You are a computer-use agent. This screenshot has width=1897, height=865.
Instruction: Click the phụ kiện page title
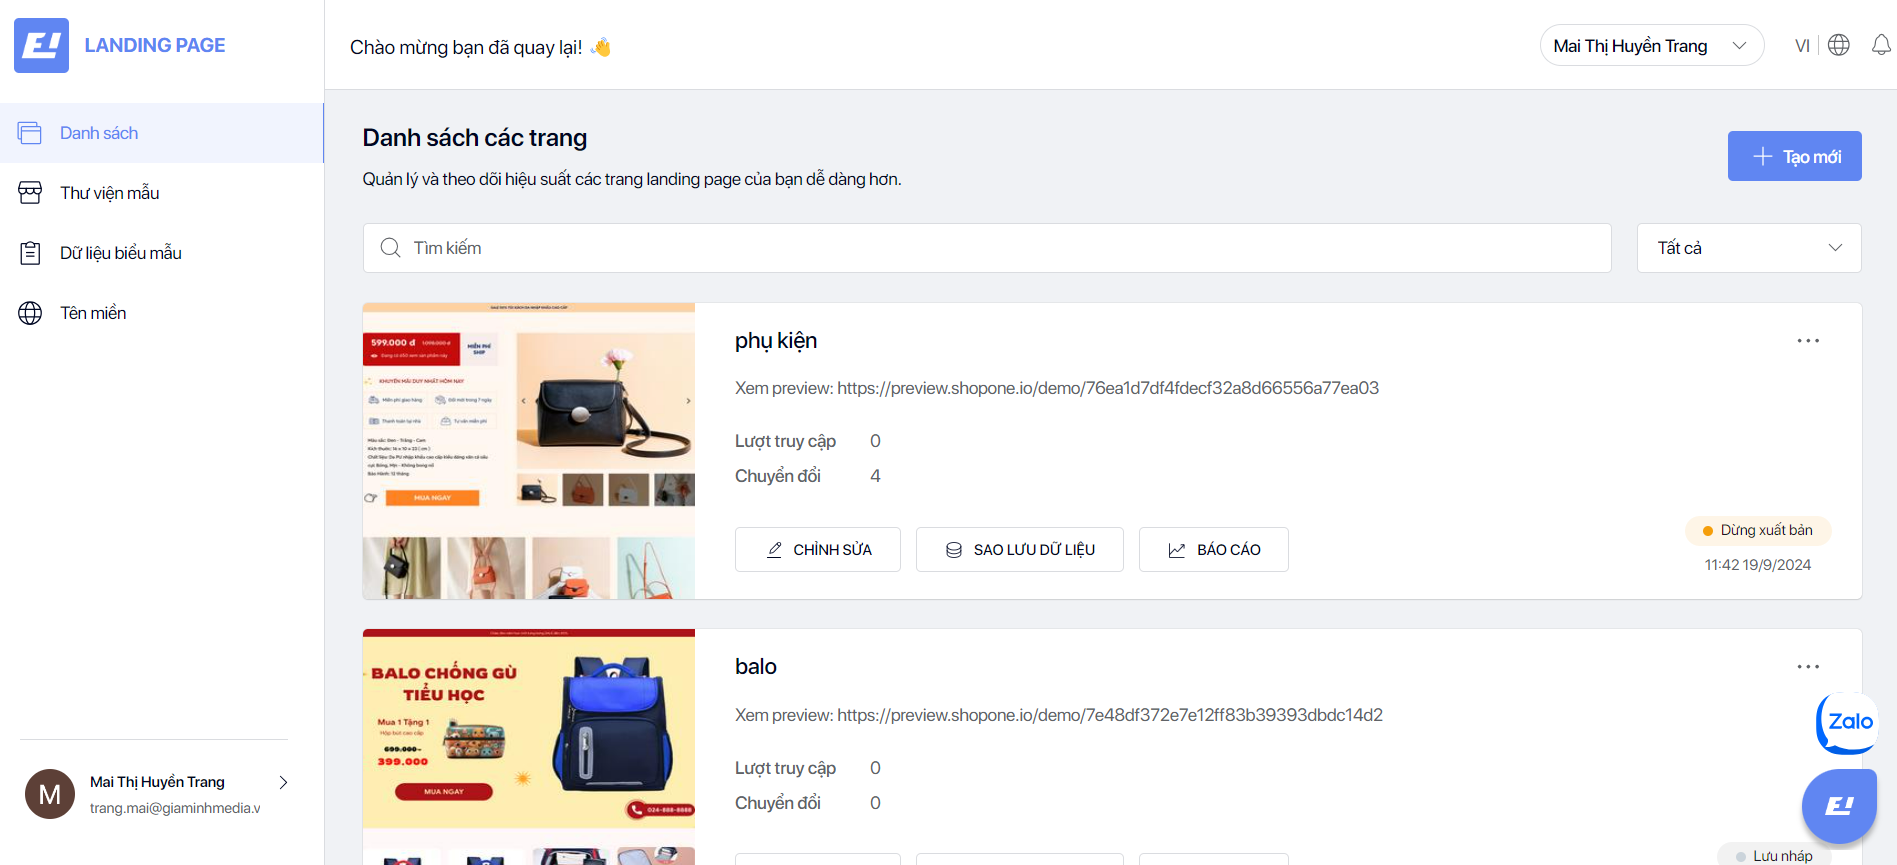776,341
